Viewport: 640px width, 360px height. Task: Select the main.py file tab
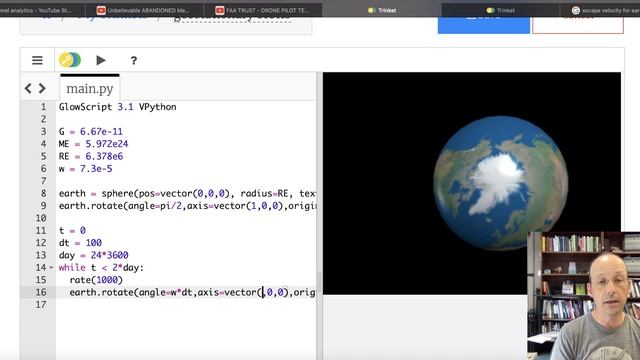pos(90,88)
